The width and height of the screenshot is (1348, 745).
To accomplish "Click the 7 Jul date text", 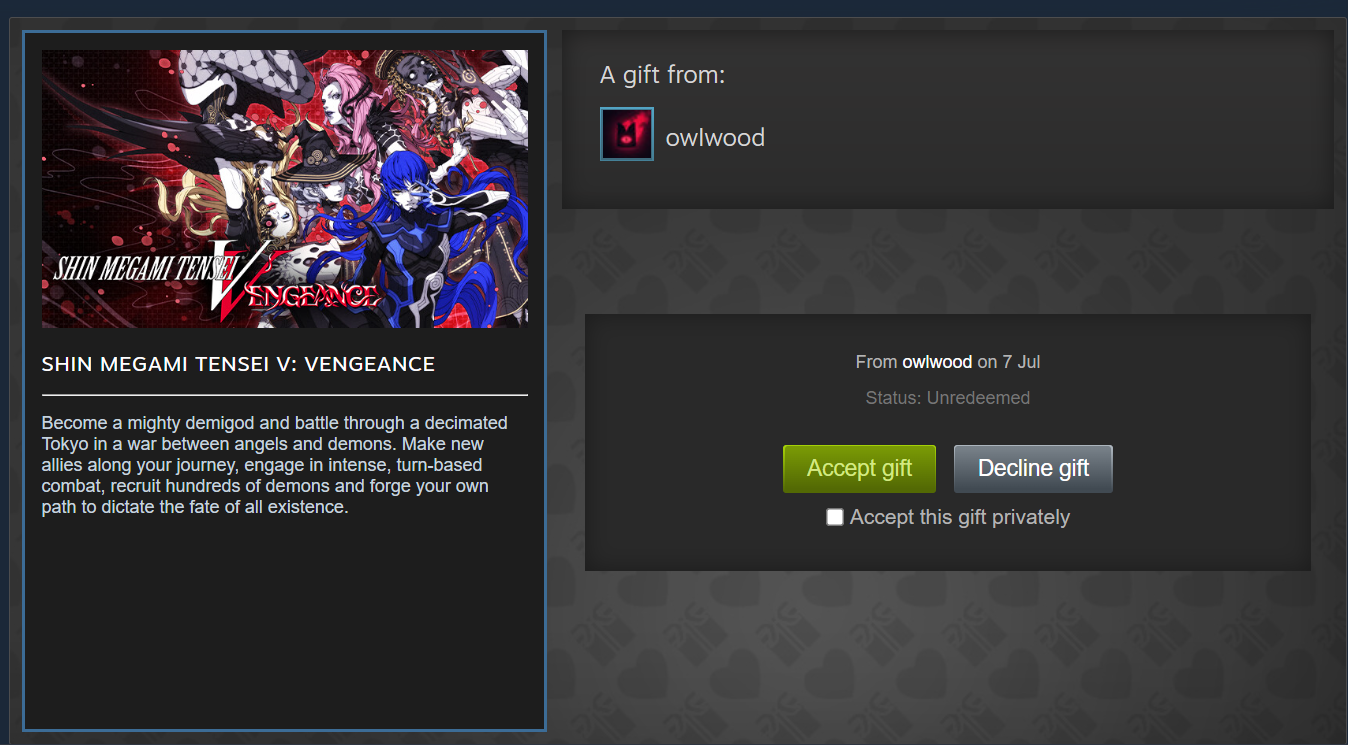I will [x=1021, y=362].
